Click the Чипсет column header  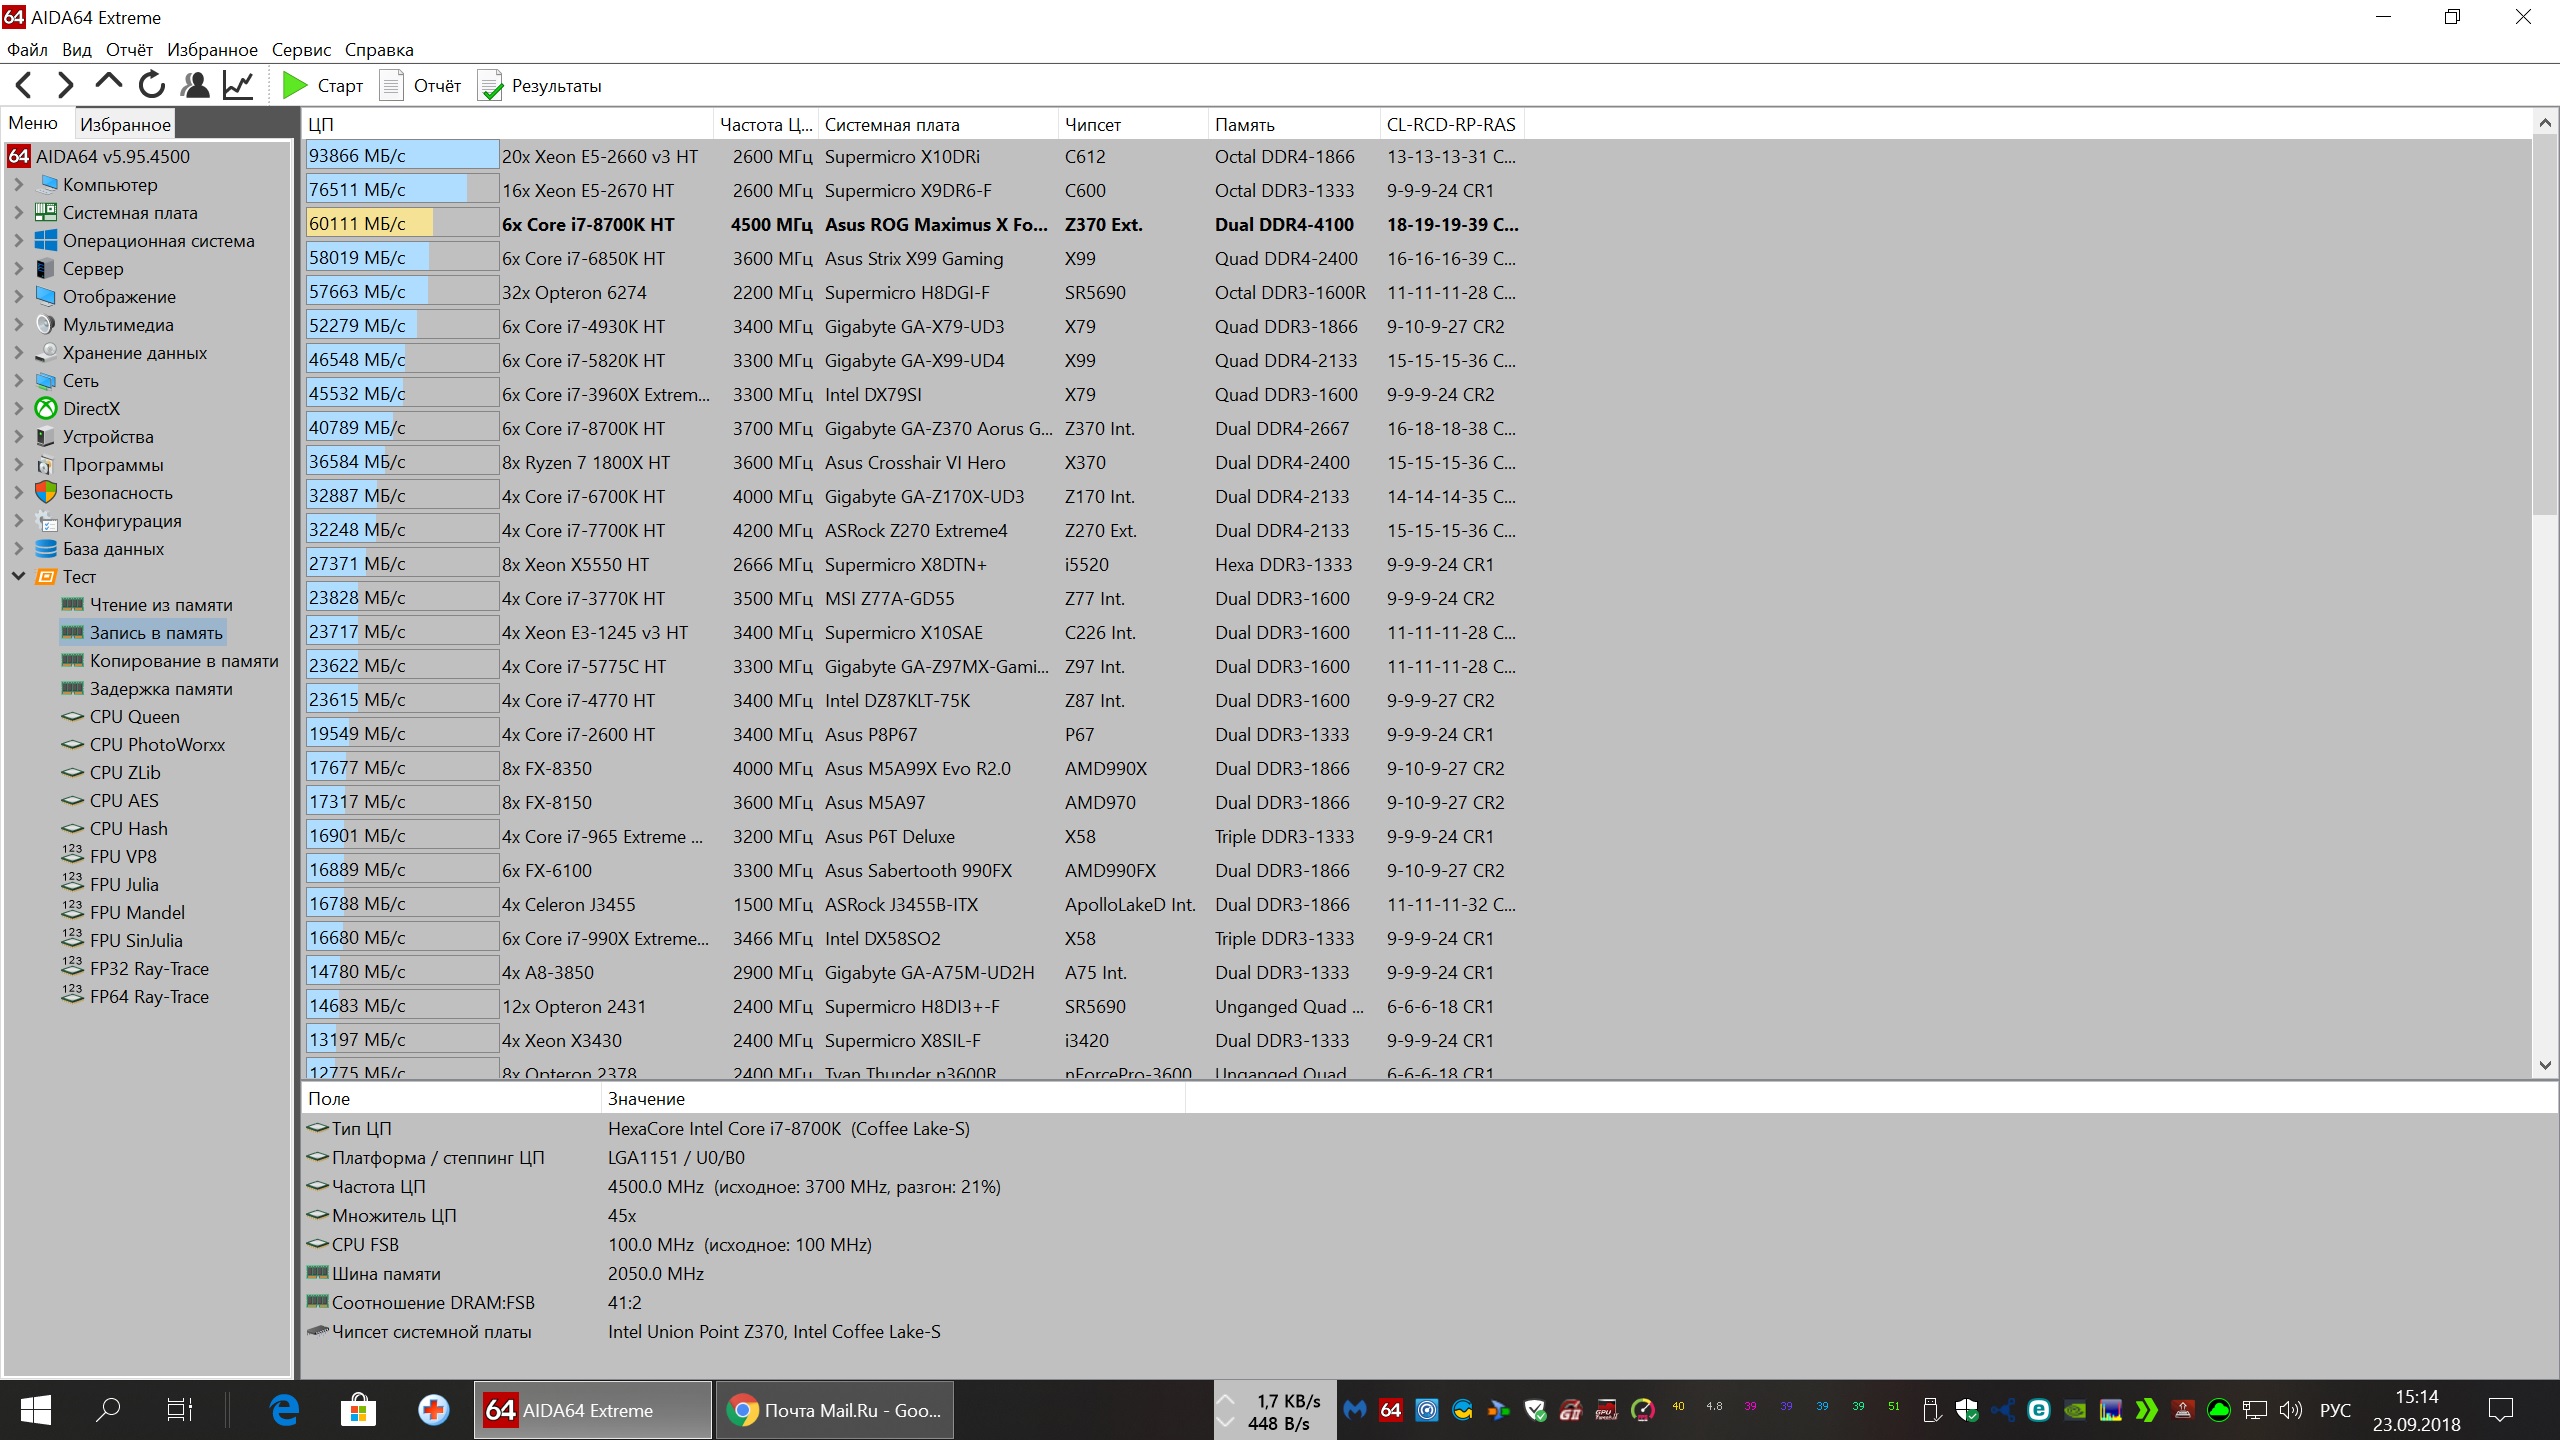click(x=1092, y=125)
